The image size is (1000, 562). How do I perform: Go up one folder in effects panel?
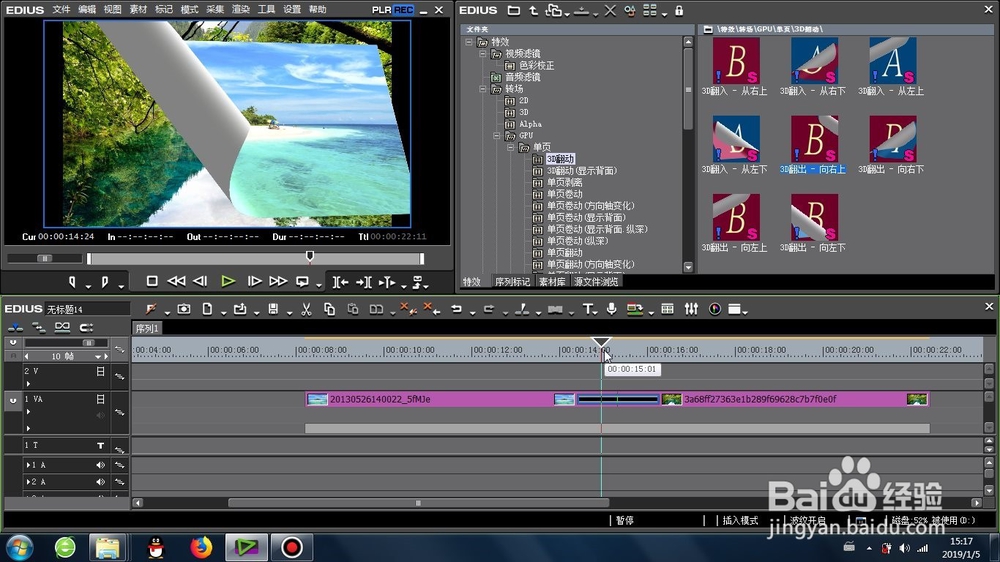click(533, 10)
